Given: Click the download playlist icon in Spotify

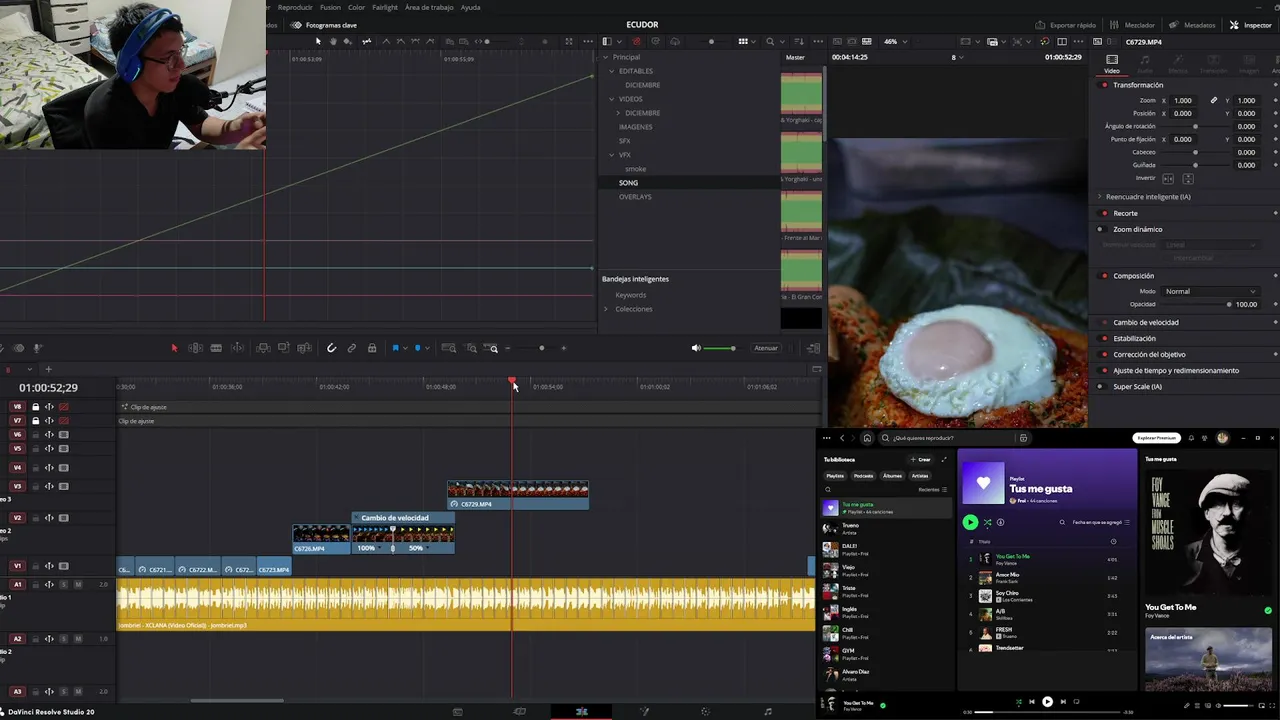Looking at the screenshot, I should pyautogui.click(x=1000, y=522).
